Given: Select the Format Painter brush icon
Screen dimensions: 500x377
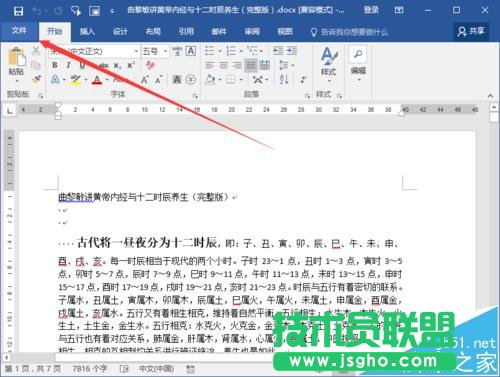Looking at the screenshot, I should (36, 79).
